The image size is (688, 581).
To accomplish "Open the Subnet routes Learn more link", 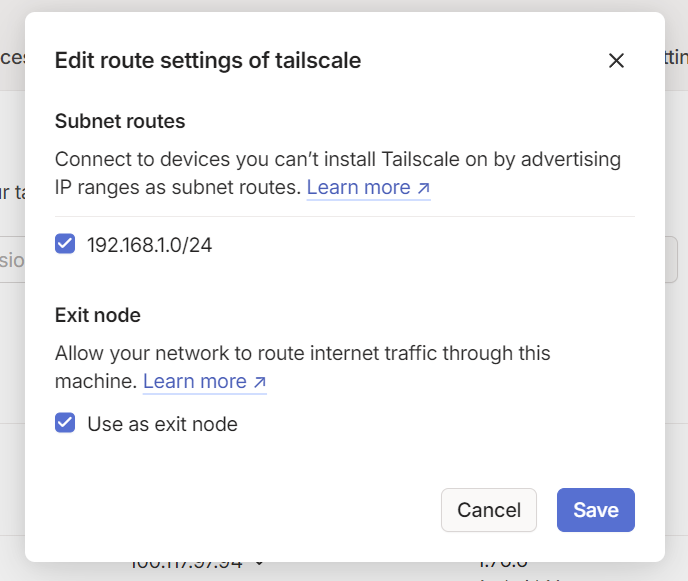I will point(368,187).
